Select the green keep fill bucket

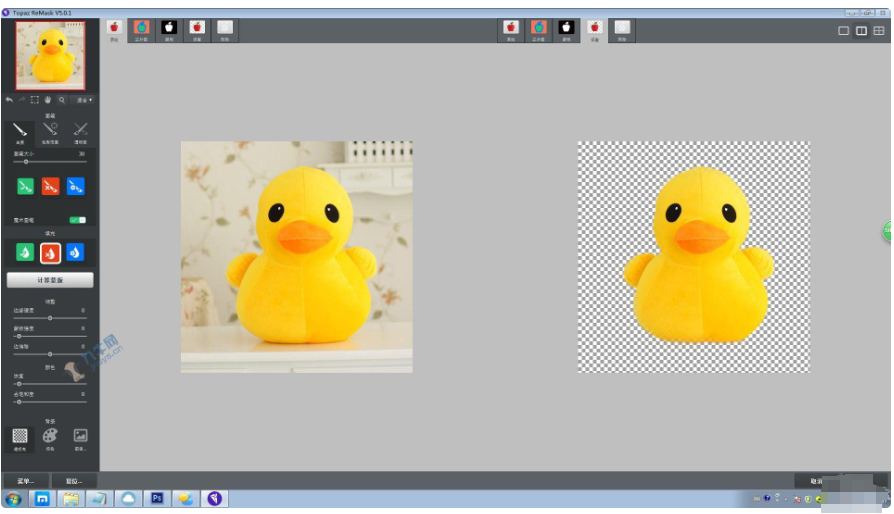coord(25,252)
